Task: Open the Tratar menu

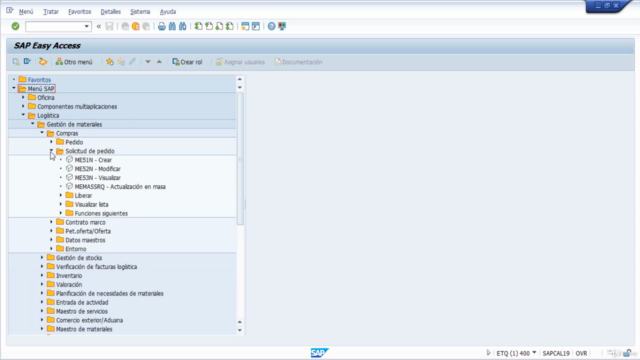Action: [51, 12]
